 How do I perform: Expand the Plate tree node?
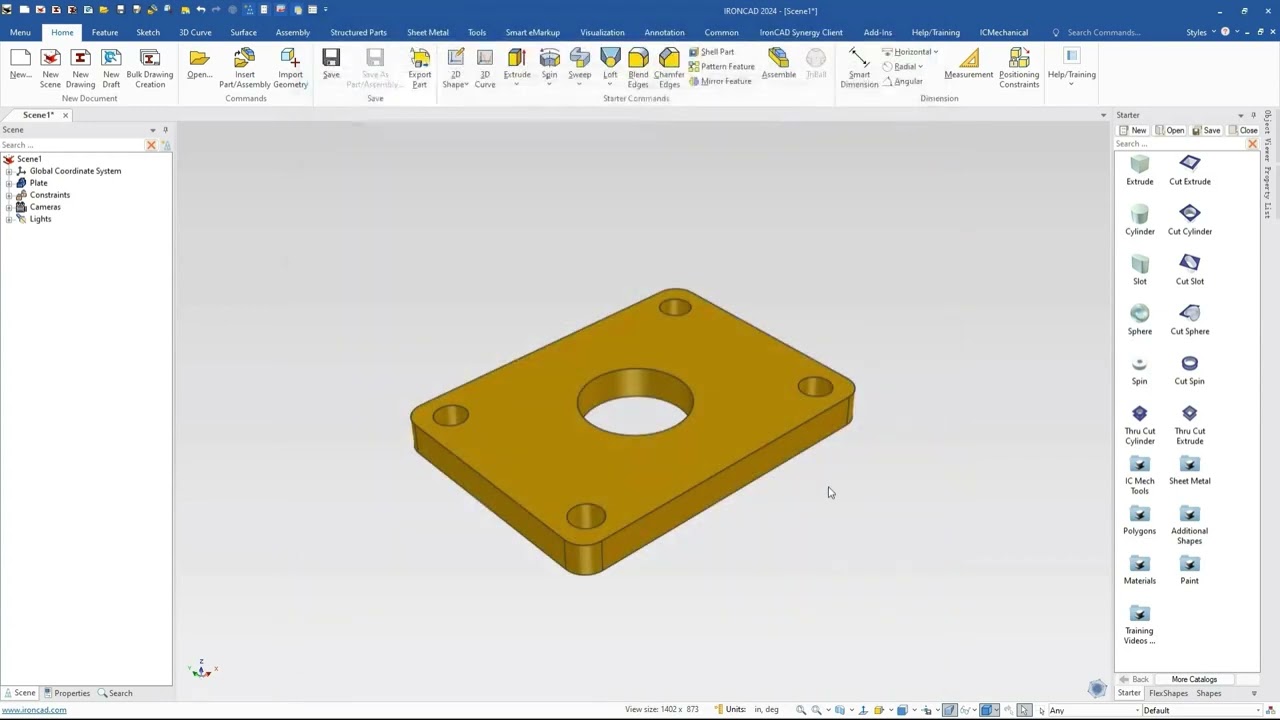coord(9,183)
